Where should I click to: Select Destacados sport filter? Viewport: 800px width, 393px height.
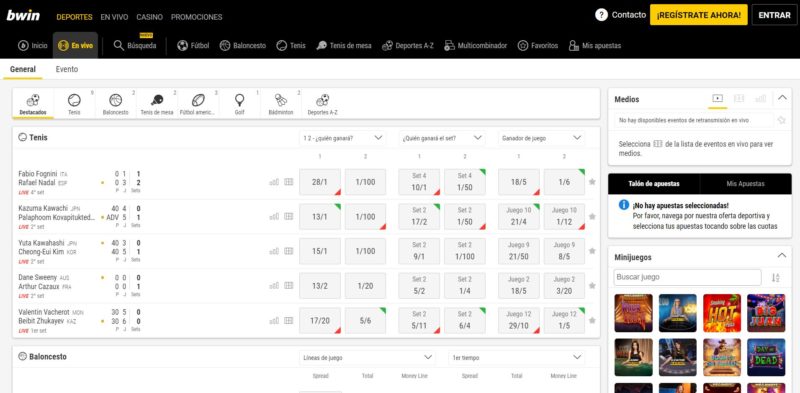tap(33, 104)
